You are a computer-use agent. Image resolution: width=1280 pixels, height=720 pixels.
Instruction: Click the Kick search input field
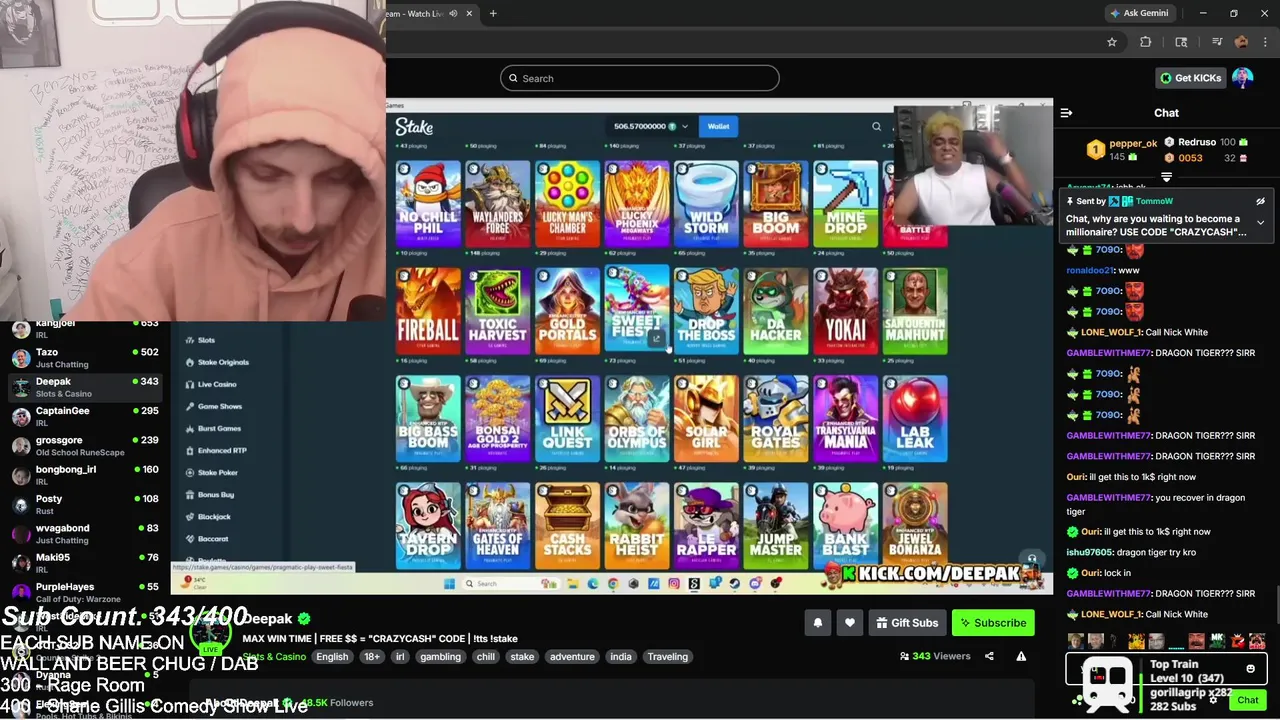[x=640, y=78]
